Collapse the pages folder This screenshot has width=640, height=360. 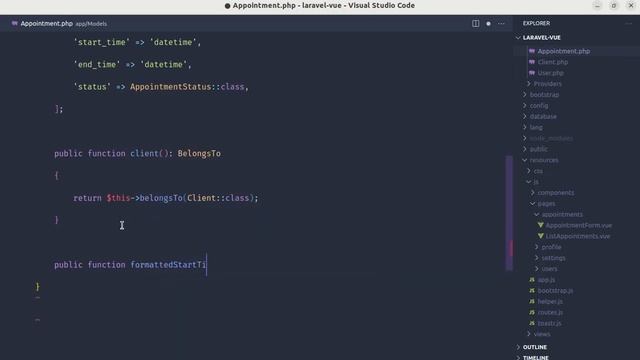click(533, 203)
